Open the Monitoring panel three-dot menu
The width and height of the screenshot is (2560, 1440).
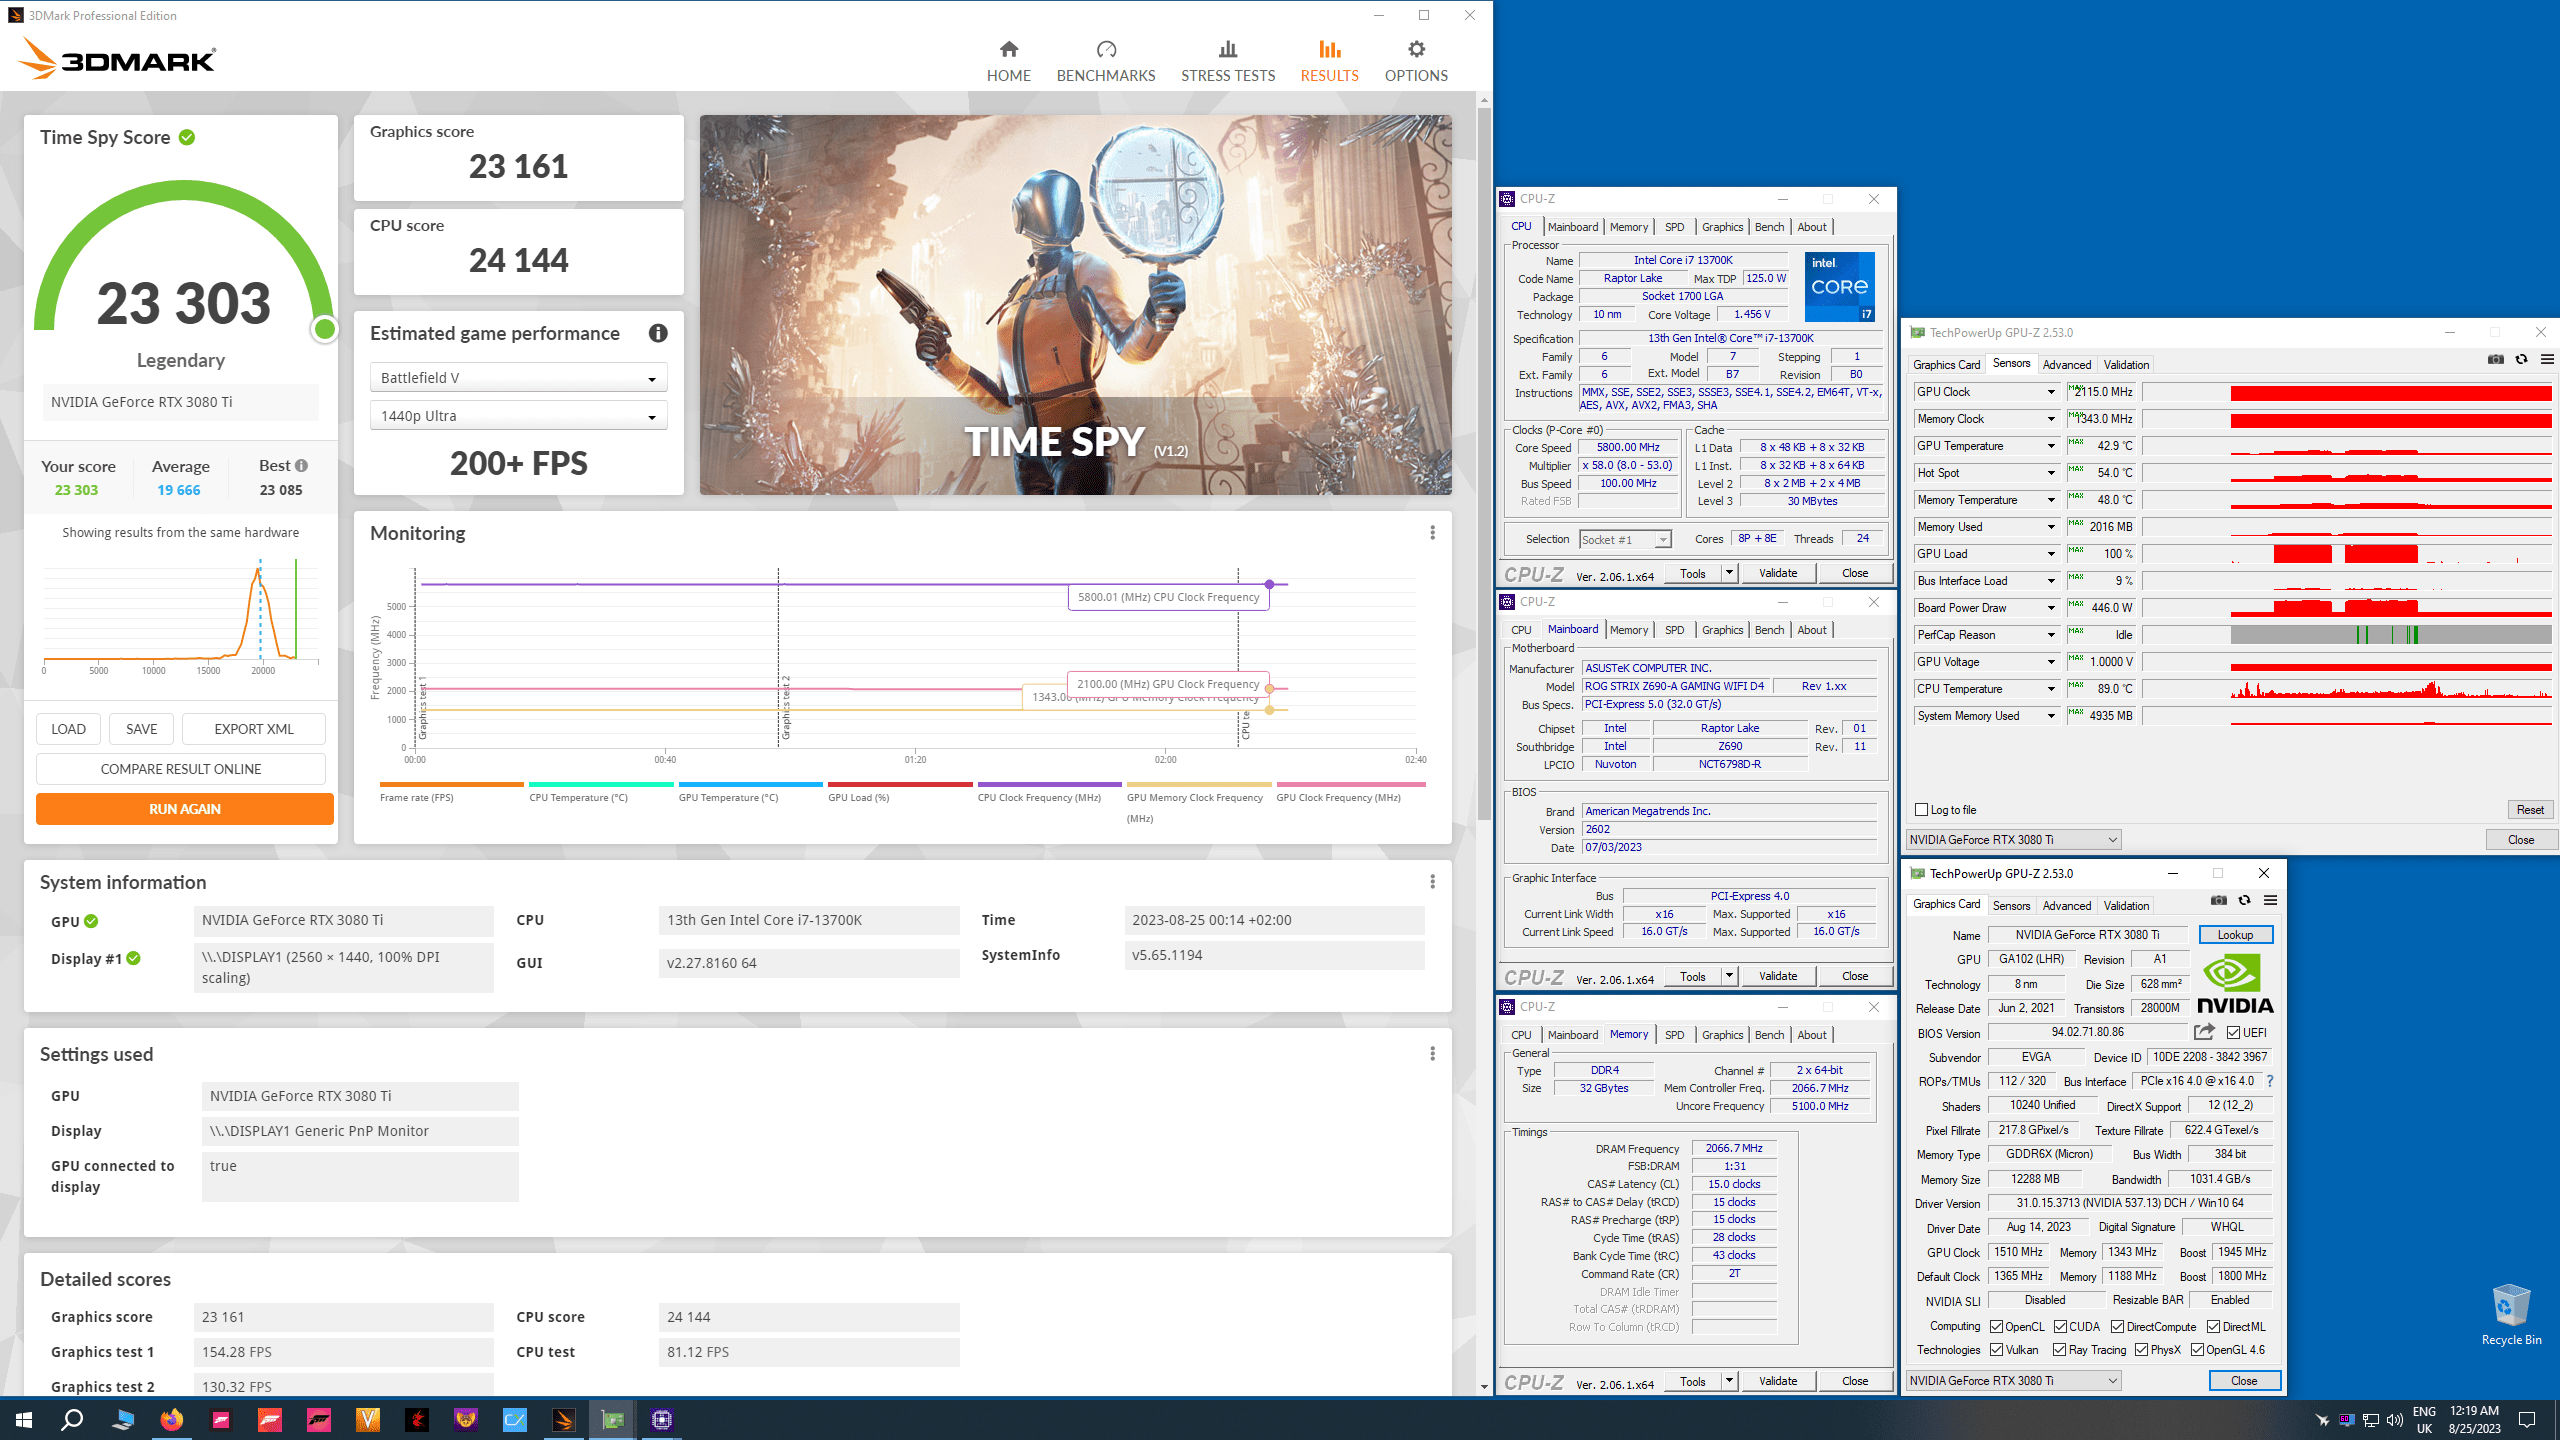coord(1432,533)
